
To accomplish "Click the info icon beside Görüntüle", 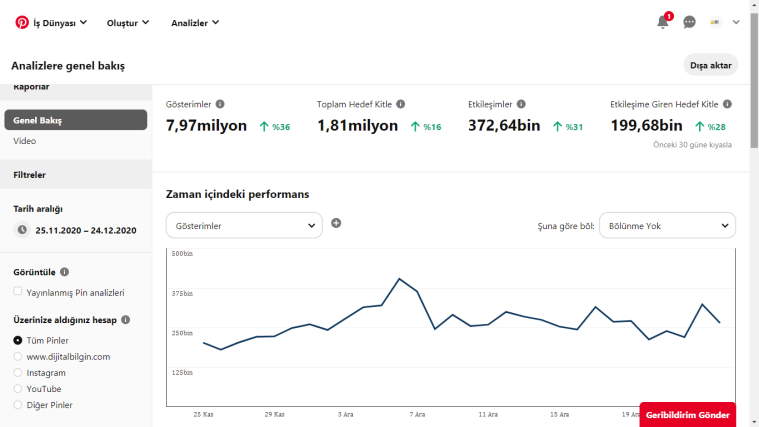I will (65, 271).
